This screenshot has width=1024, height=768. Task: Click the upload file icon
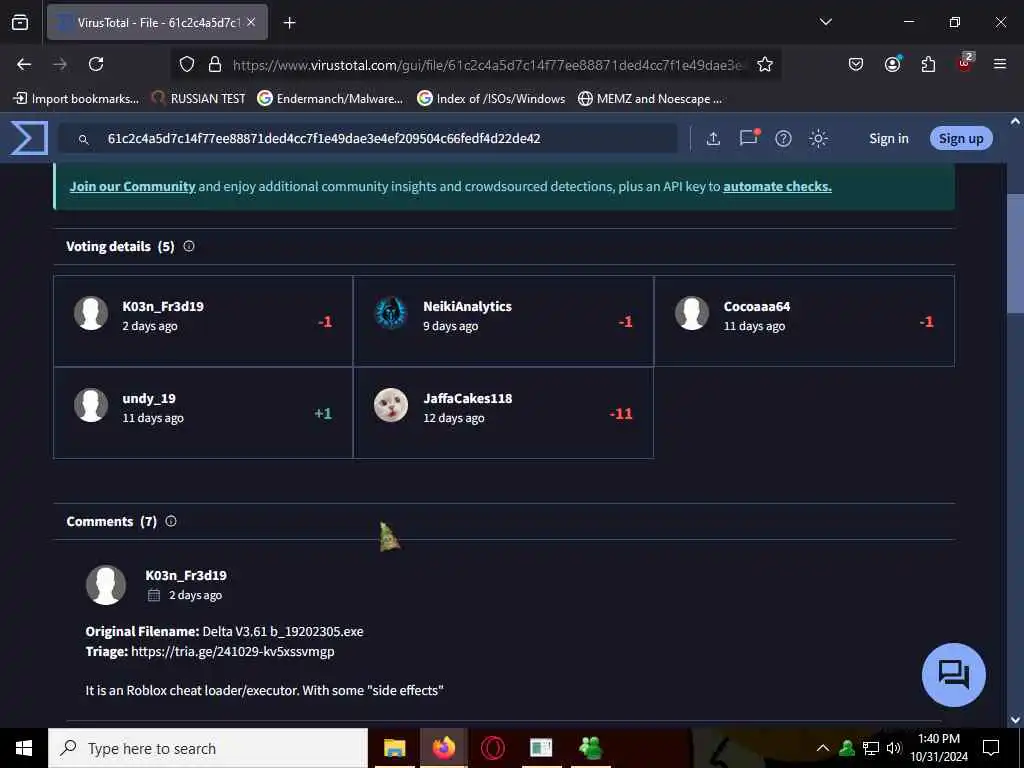coord(713,138)
